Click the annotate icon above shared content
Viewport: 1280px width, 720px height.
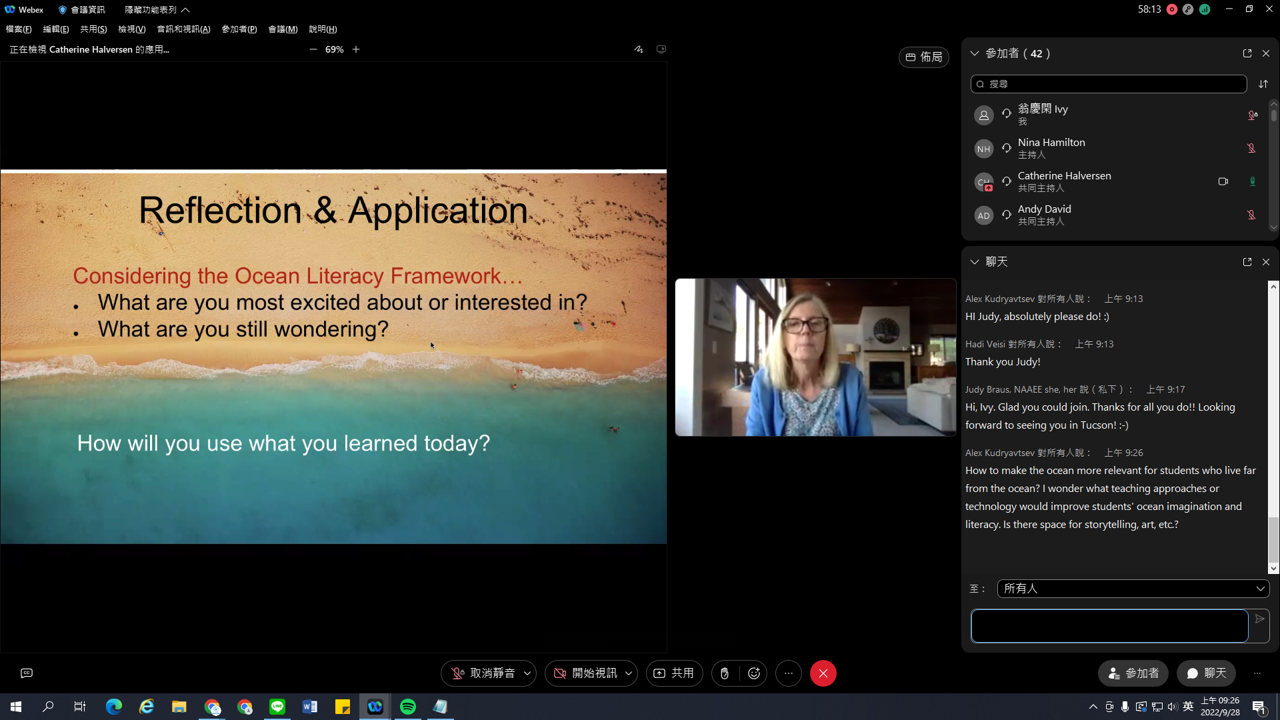638,49
